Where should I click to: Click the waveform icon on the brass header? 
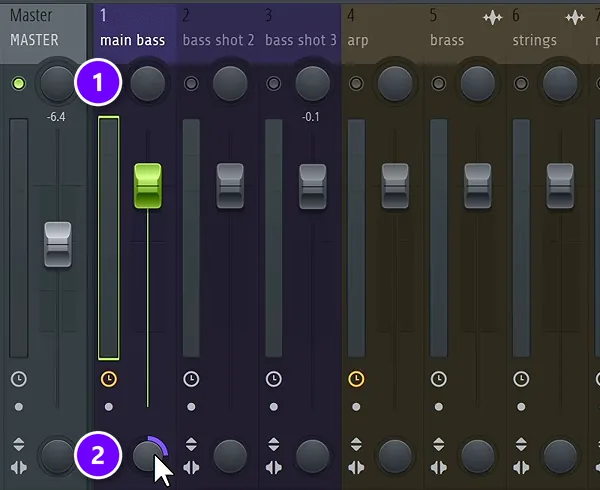click(492, 18)
